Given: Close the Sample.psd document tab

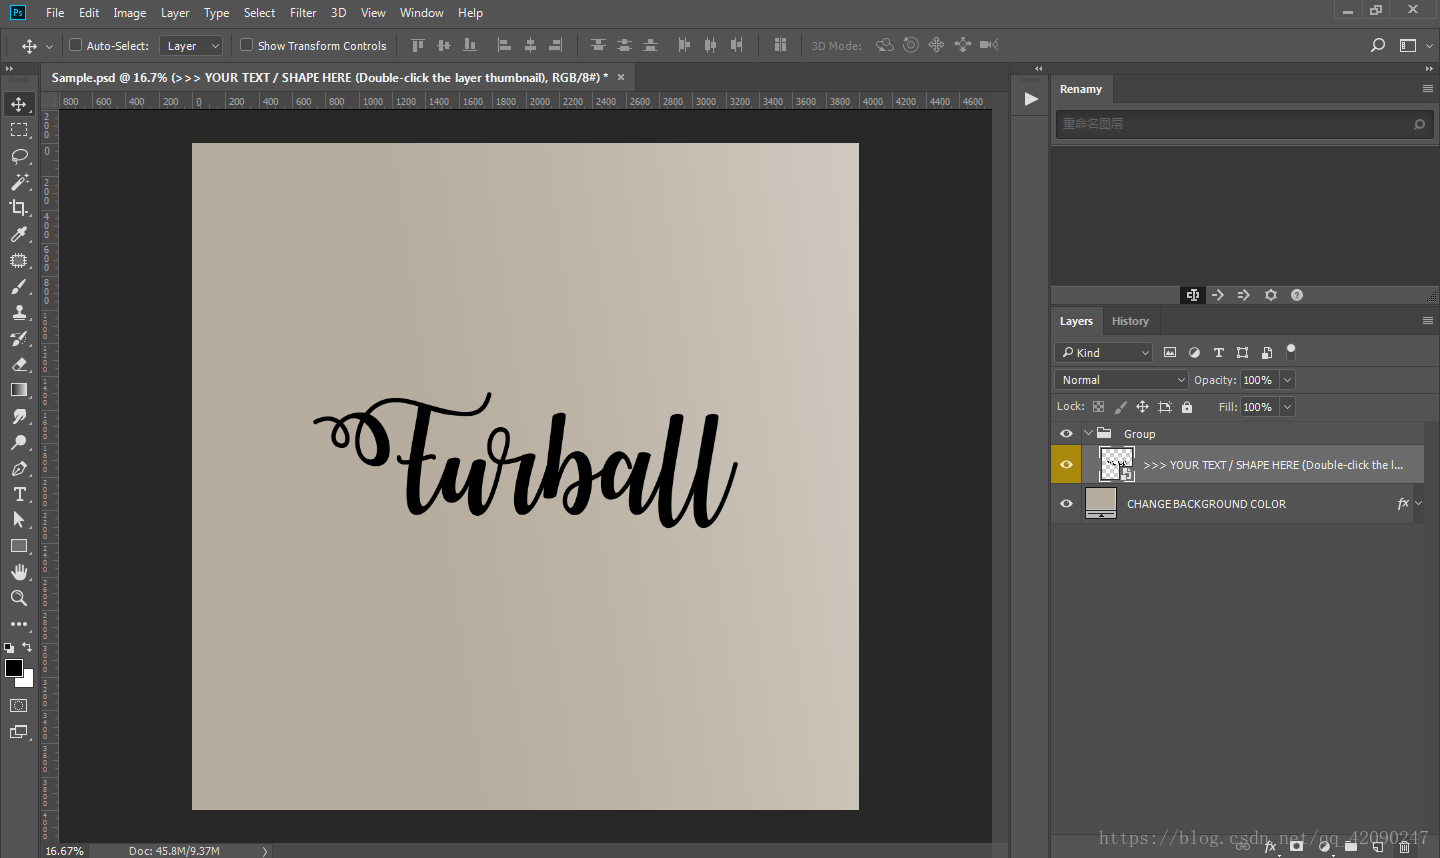Looking at the screenshot, I should click(x=621, y=77).
